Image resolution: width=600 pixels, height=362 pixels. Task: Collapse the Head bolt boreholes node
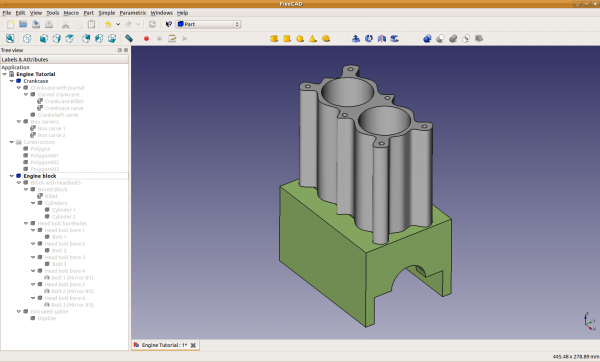click(26, 223)
